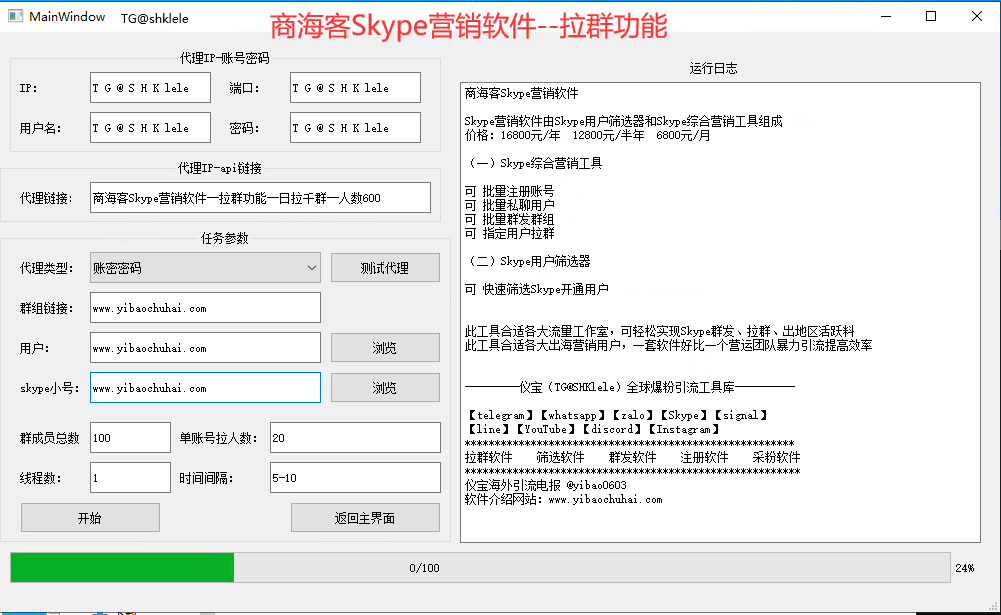Click log line 可 快速筛选Skype开通用户
This screenshot has width=1001, height=615.
coord(537,289)
